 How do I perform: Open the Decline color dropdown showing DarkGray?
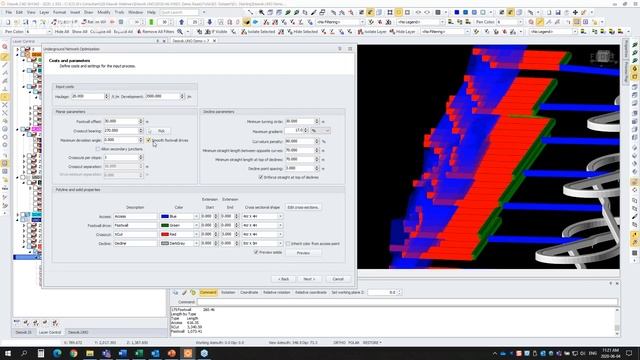click(x=196, y=243)
